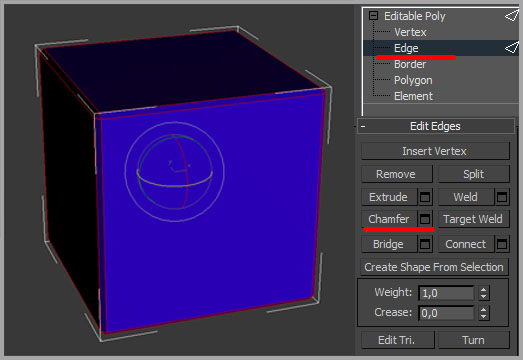Select Element sub-object level

[413, 96]
